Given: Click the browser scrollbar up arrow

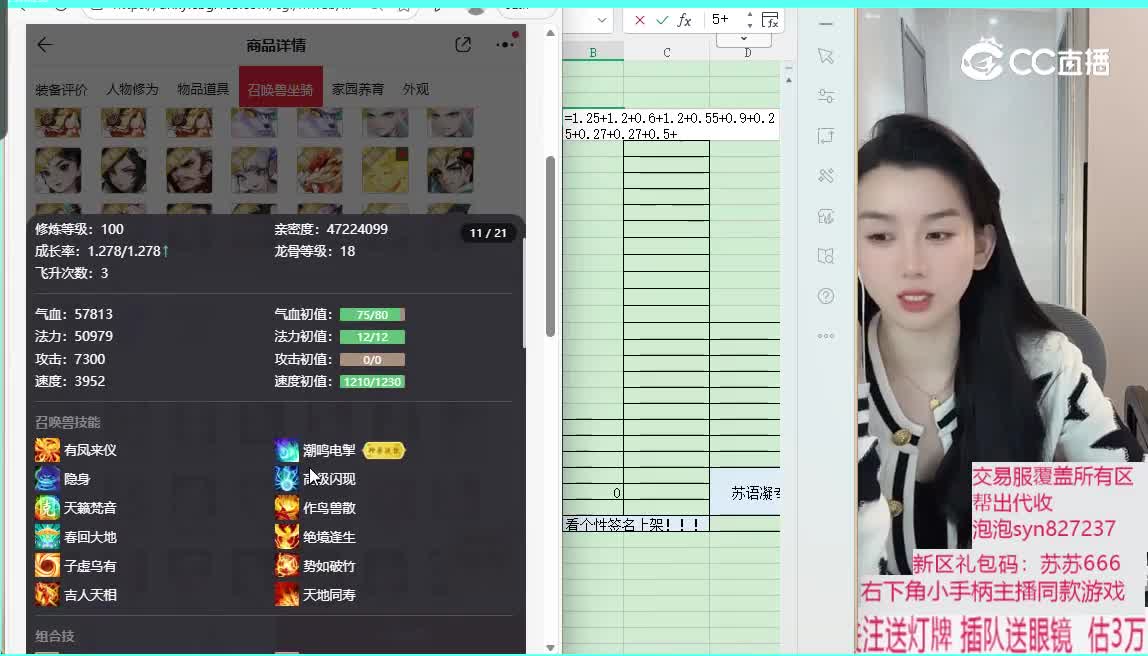Looking at the screenshot, I should pyautogui.click(x=550, y=33).
